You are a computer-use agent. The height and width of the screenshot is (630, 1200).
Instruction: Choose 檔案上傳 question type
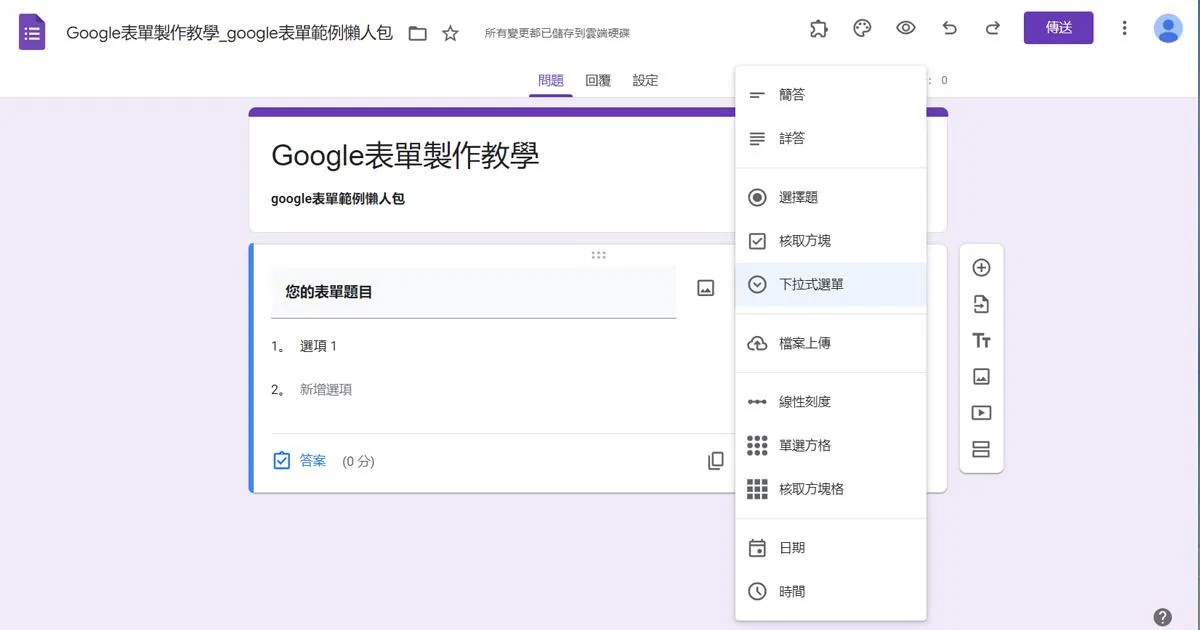point(831,343)
